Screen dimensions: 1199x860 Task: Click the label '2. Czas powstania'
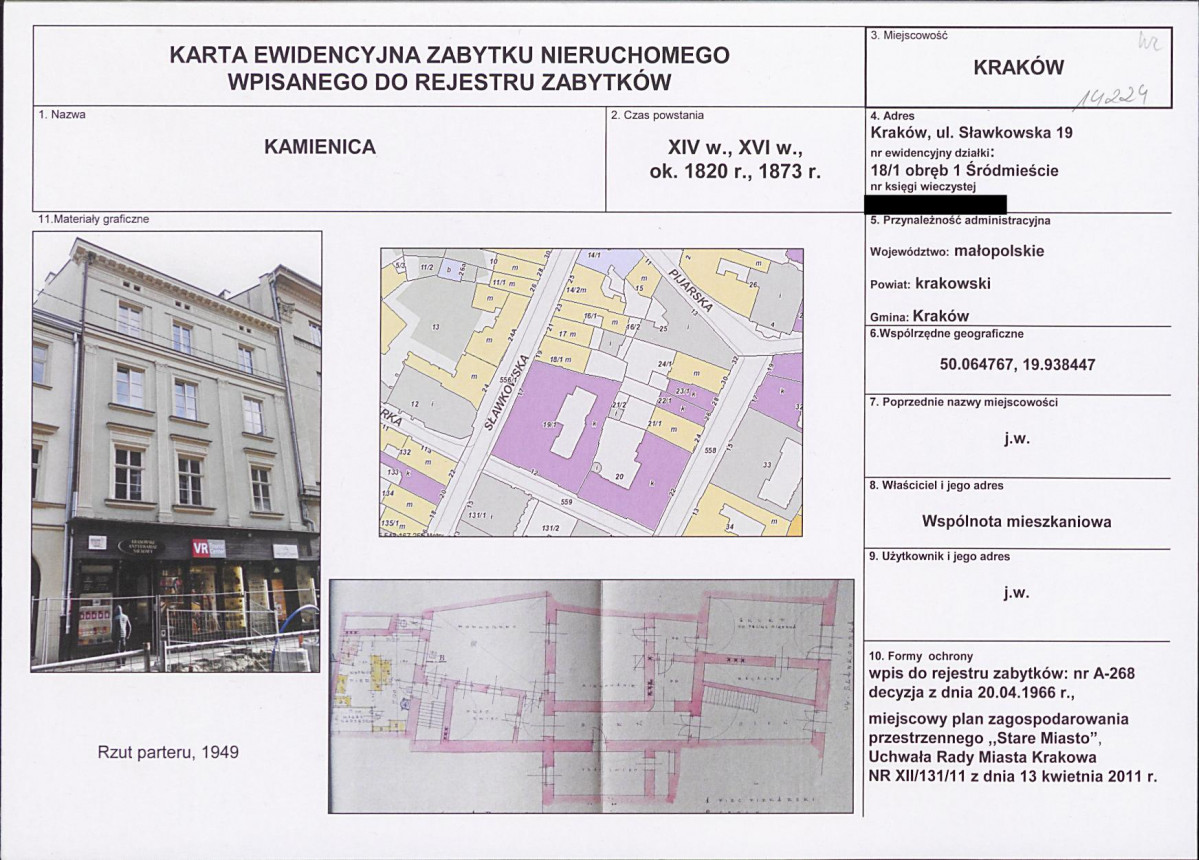(x=658, y=115)
